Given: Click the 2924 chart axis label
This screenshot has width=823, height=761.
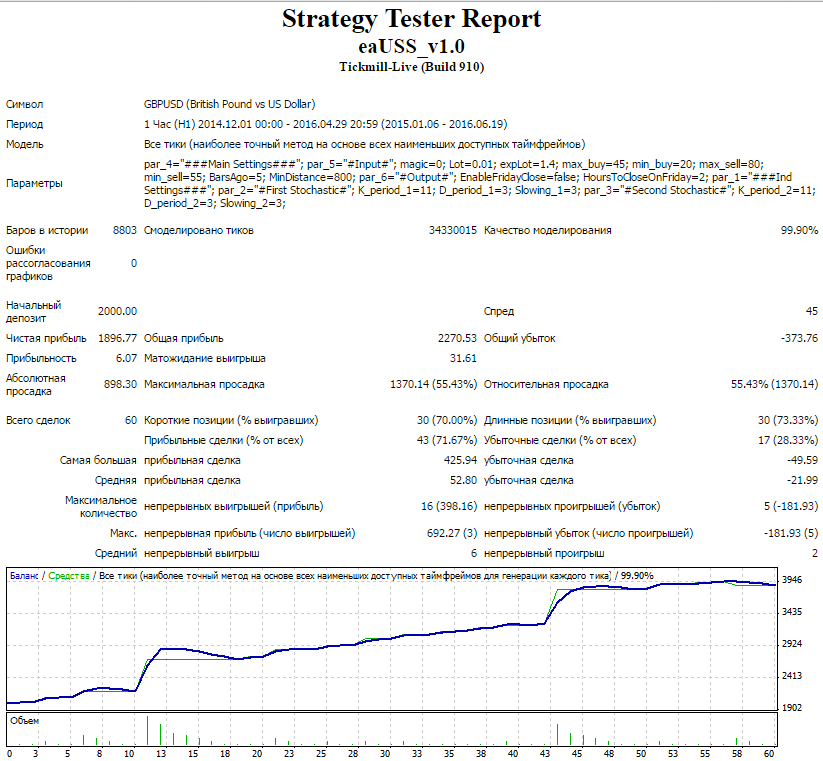Looking at the screenshot, I should (x=792, y=643).
